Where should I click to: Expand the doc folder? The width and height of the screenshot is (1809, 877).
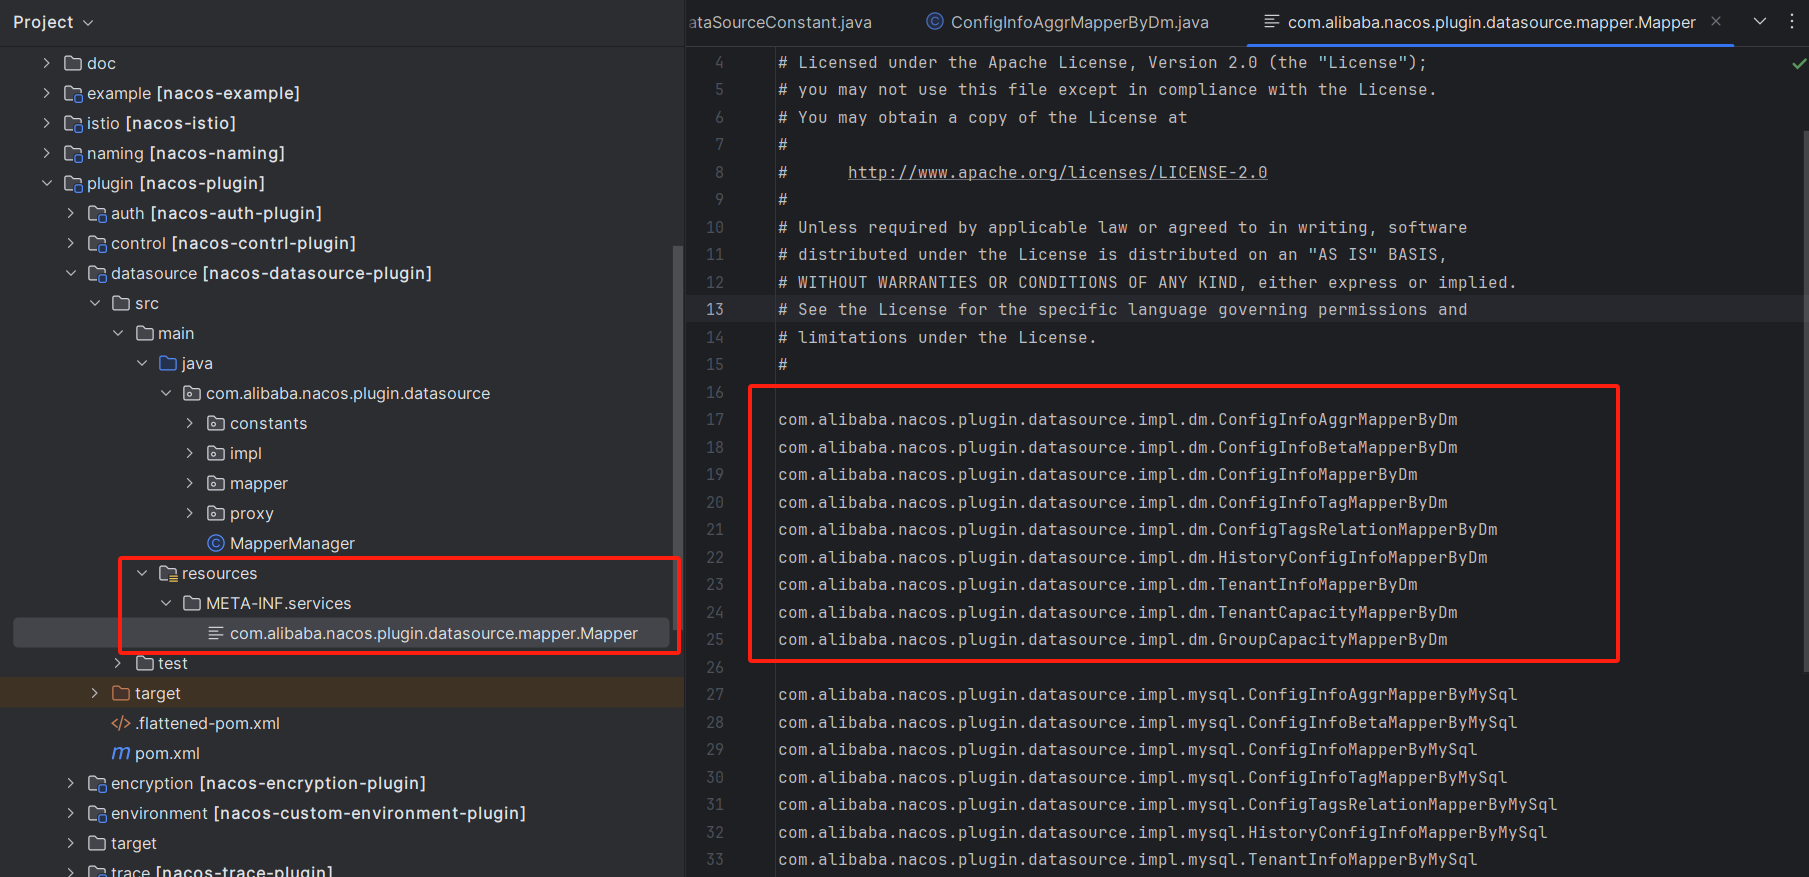tap(46, 63)
